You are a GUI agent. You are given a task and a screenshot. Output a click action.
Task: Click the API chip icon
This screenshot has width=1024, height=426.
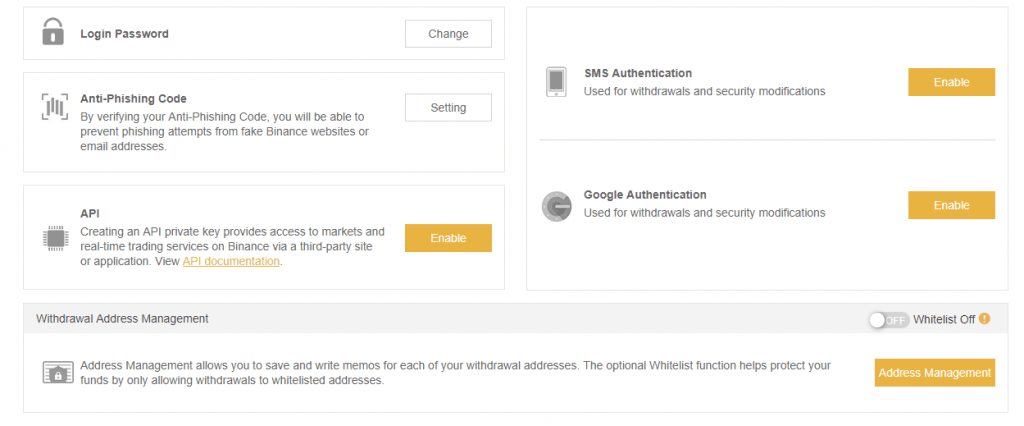pos(54,237)
